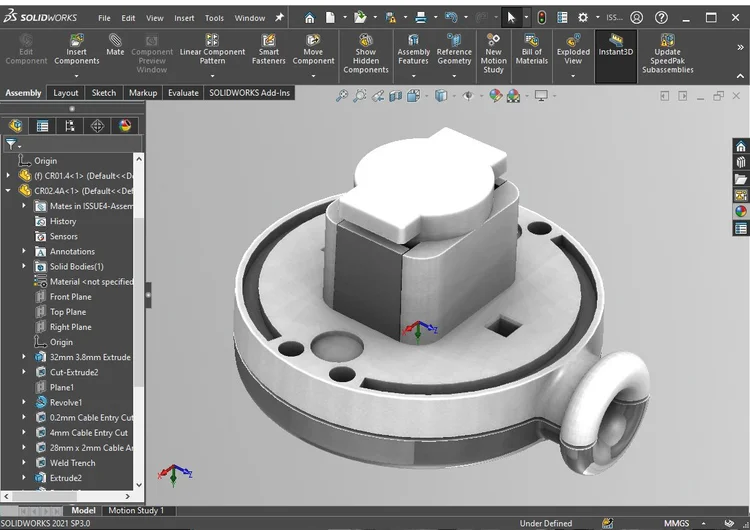Click the Smart Fasteners tool
The image size is (750, 530).
[268, 50]
